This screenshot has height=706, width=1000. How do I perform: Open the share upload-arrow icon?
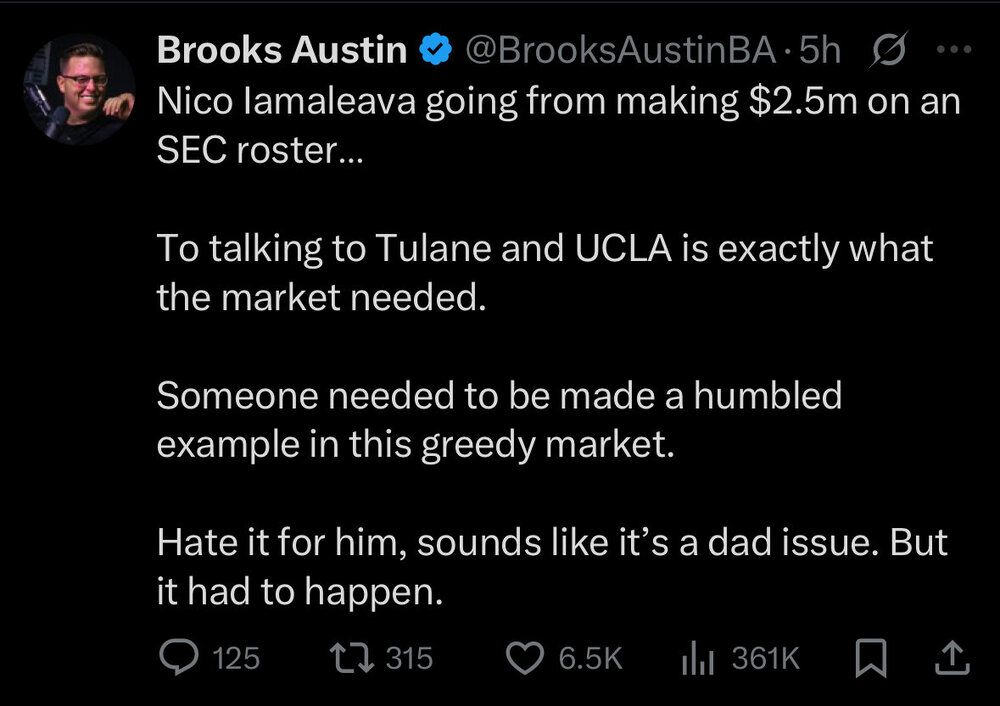click(x=952, y=657)
